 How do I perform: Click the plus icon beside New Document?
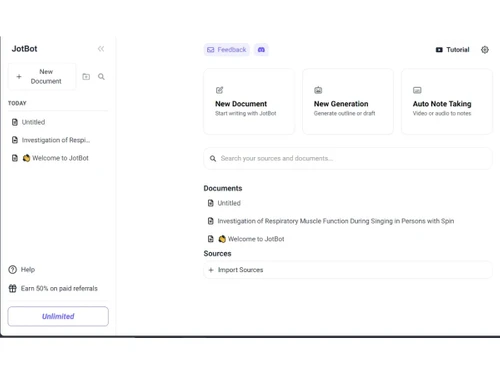tap(19, 76)
